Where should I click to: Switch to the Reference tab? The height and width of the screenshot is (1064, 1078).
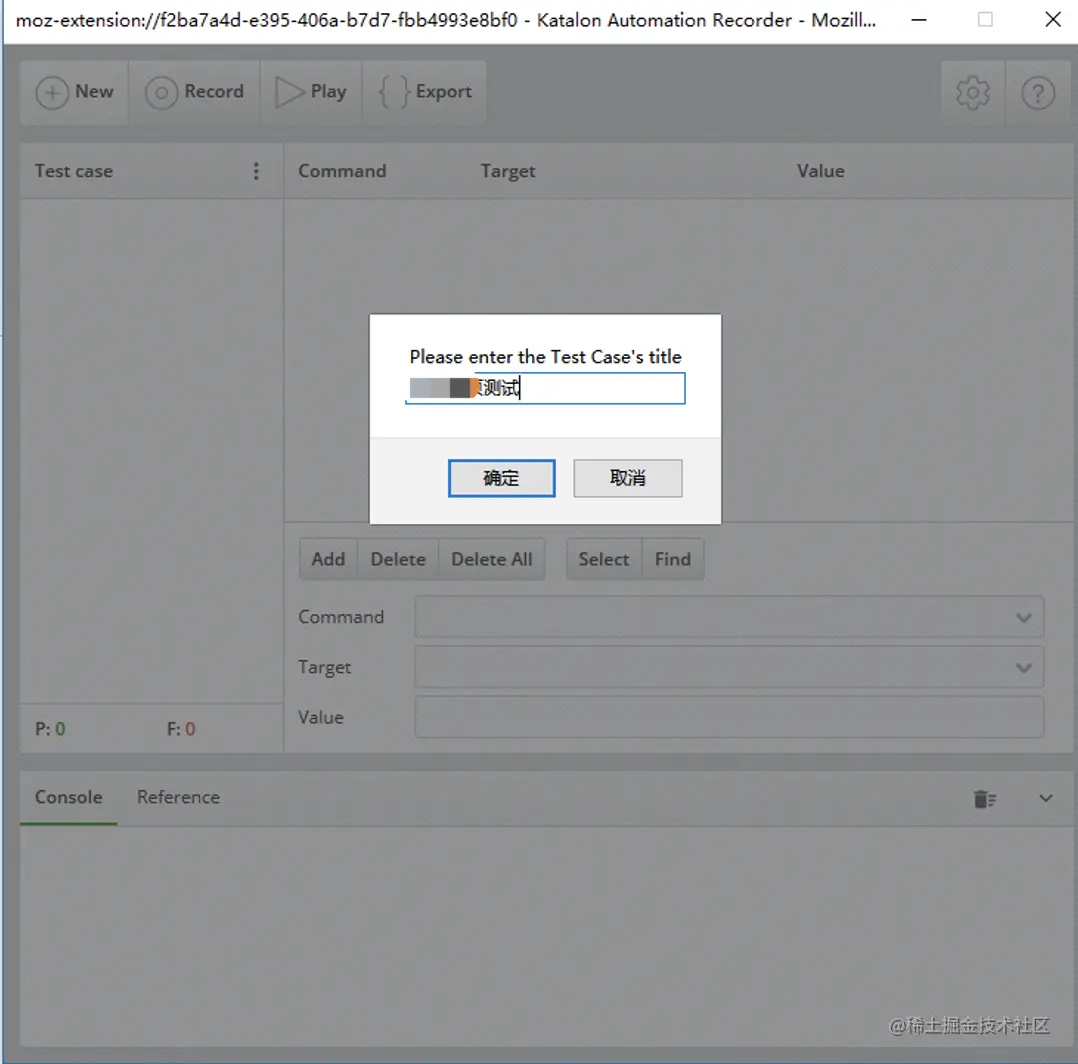(179, 797)
